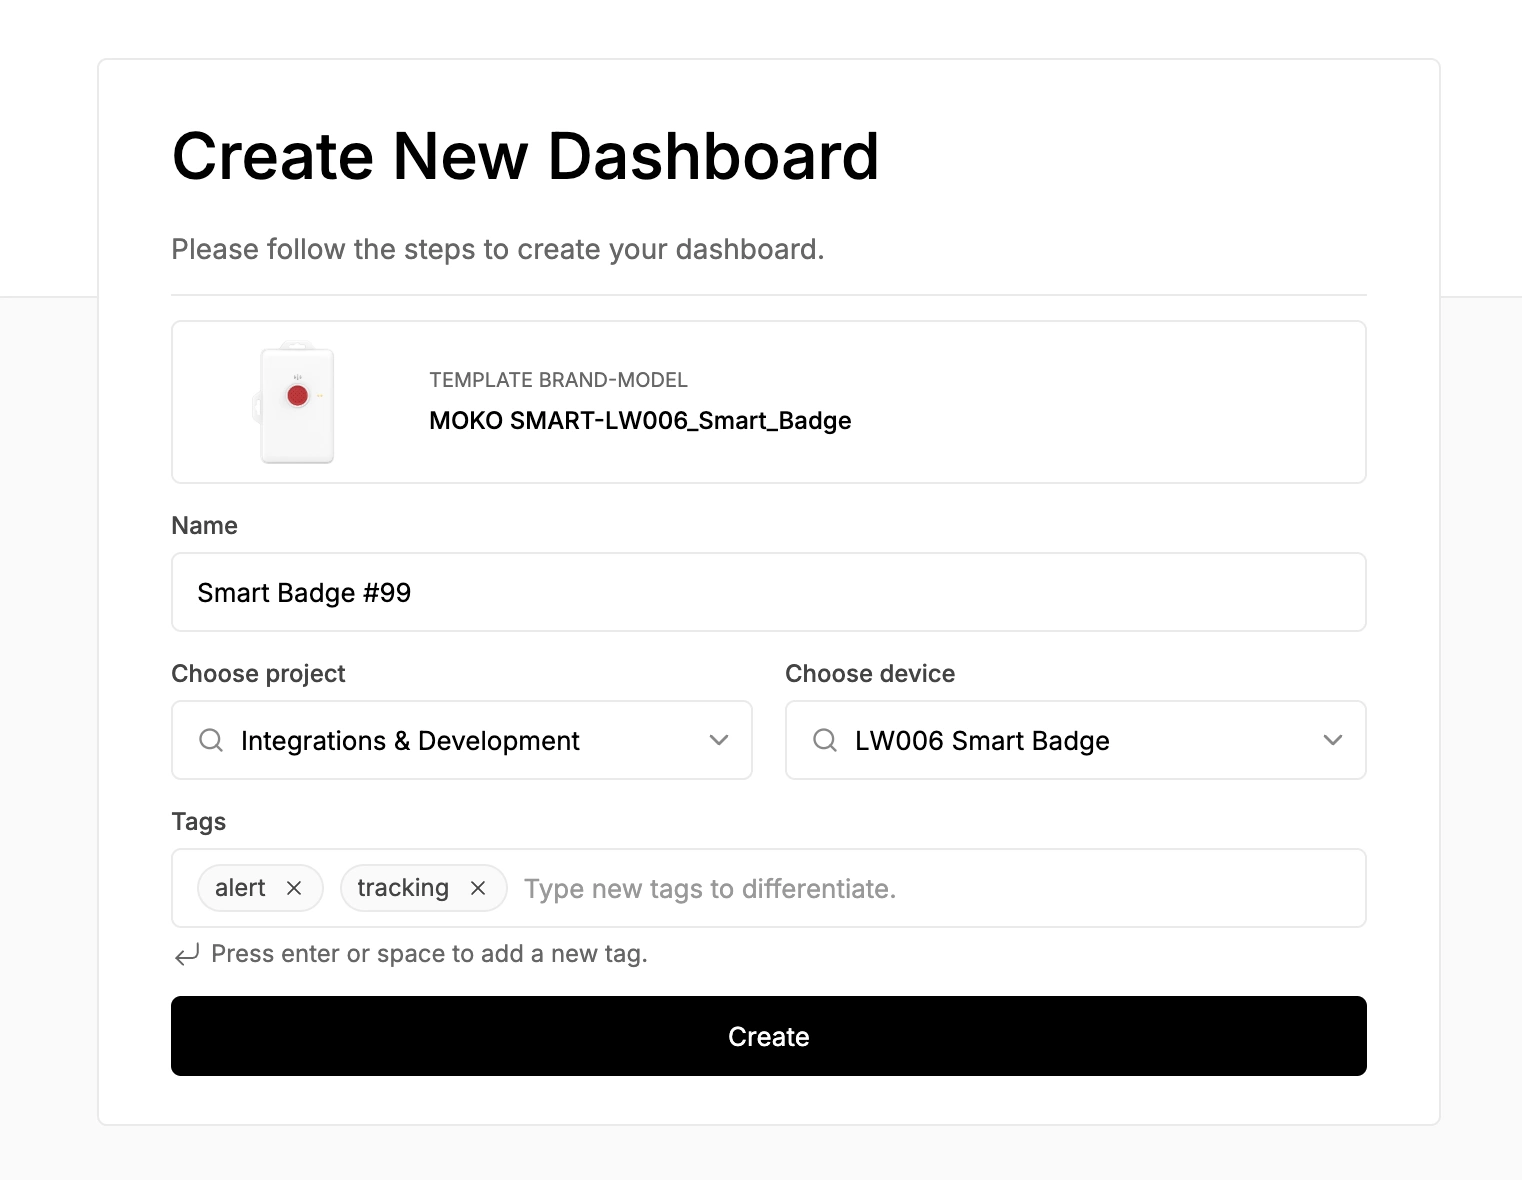This screenshot has width=1522, height=1180.
Task: Focus the tags input placeholder text
Action: pos(710,889)
